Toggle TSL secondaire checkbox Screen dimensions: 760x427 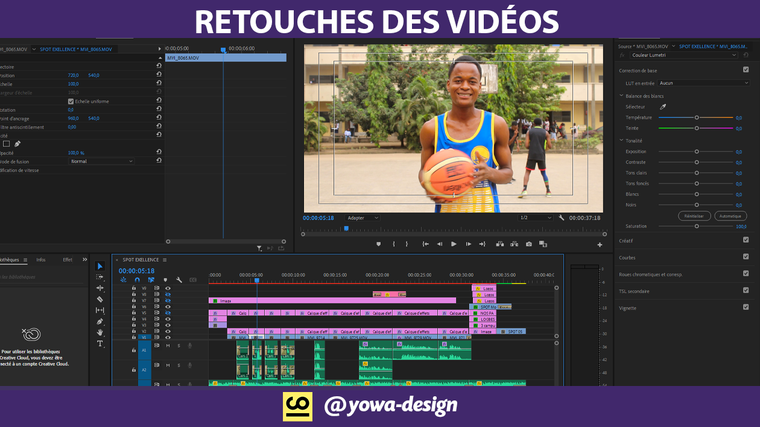coord(745,290)
